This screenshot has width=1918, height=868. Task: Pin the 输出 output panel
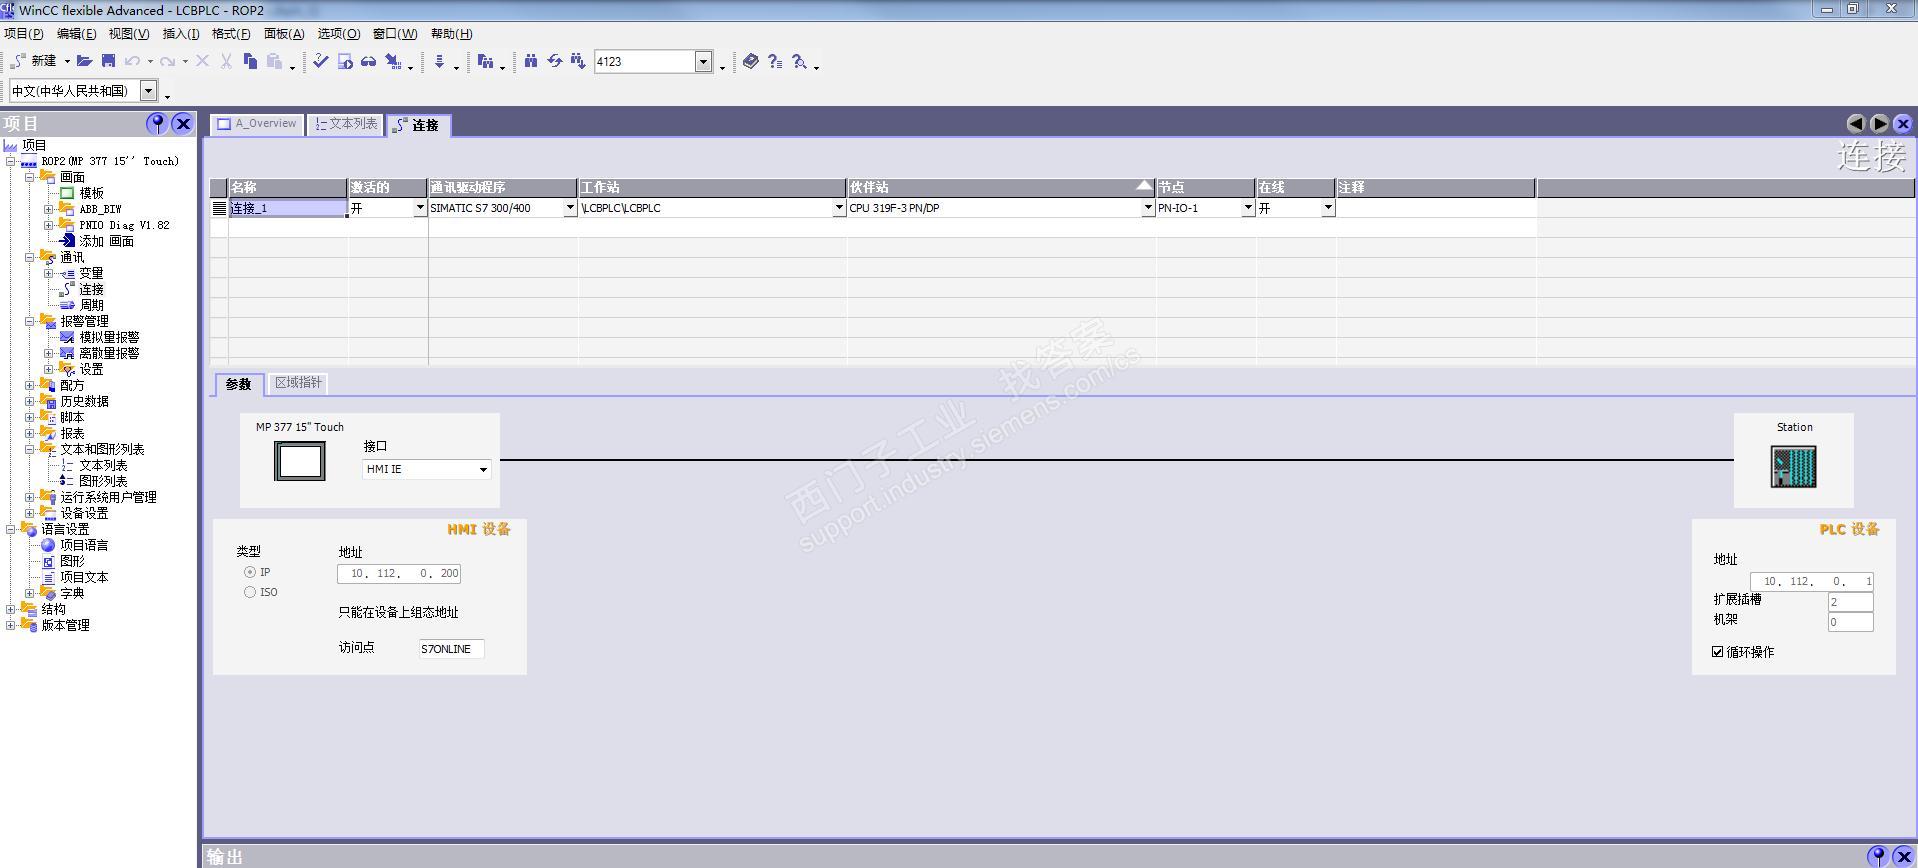click(x=1877, y=856)
